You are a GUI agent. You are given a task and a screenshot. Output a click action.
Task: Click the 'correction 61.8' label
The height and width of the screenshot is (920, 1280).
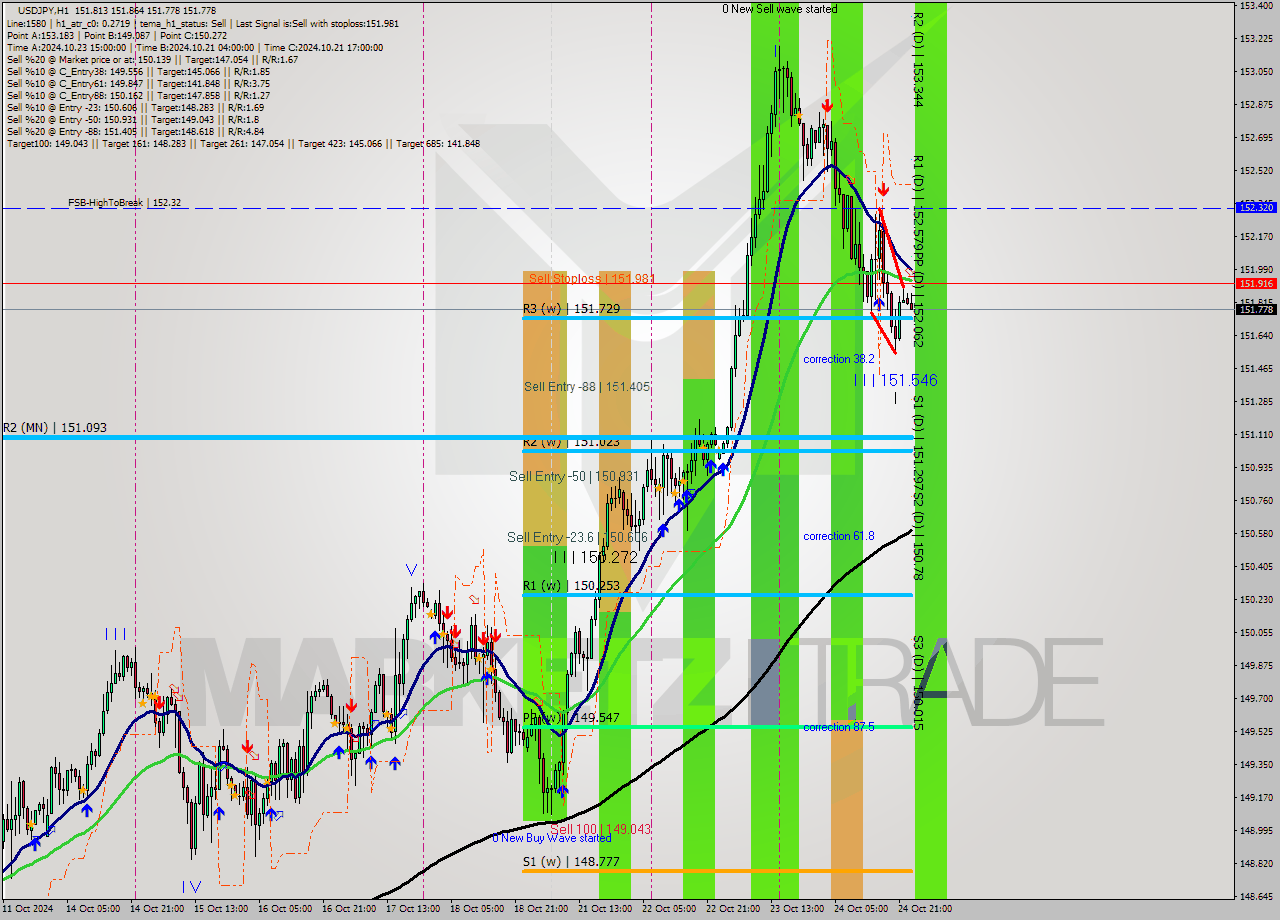pos(839,536)
